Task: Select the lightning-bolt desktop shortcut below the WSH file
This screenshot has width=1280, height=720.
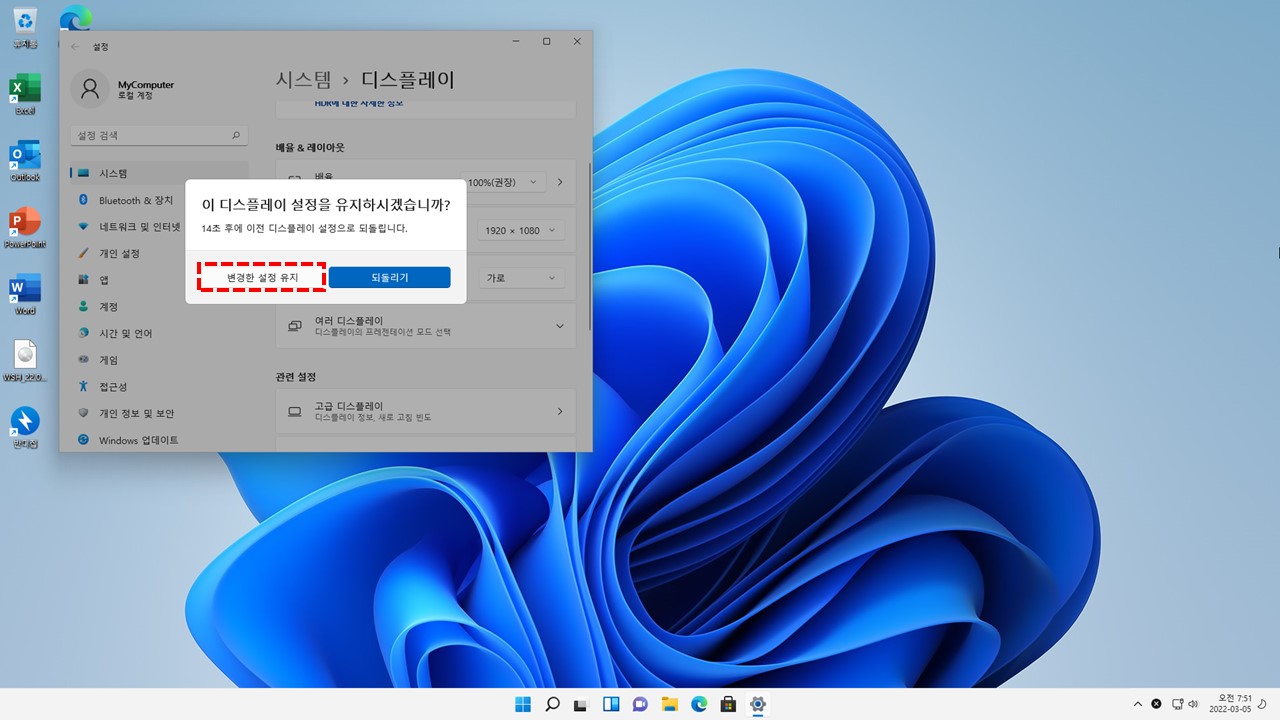Action: click(25, 427)
